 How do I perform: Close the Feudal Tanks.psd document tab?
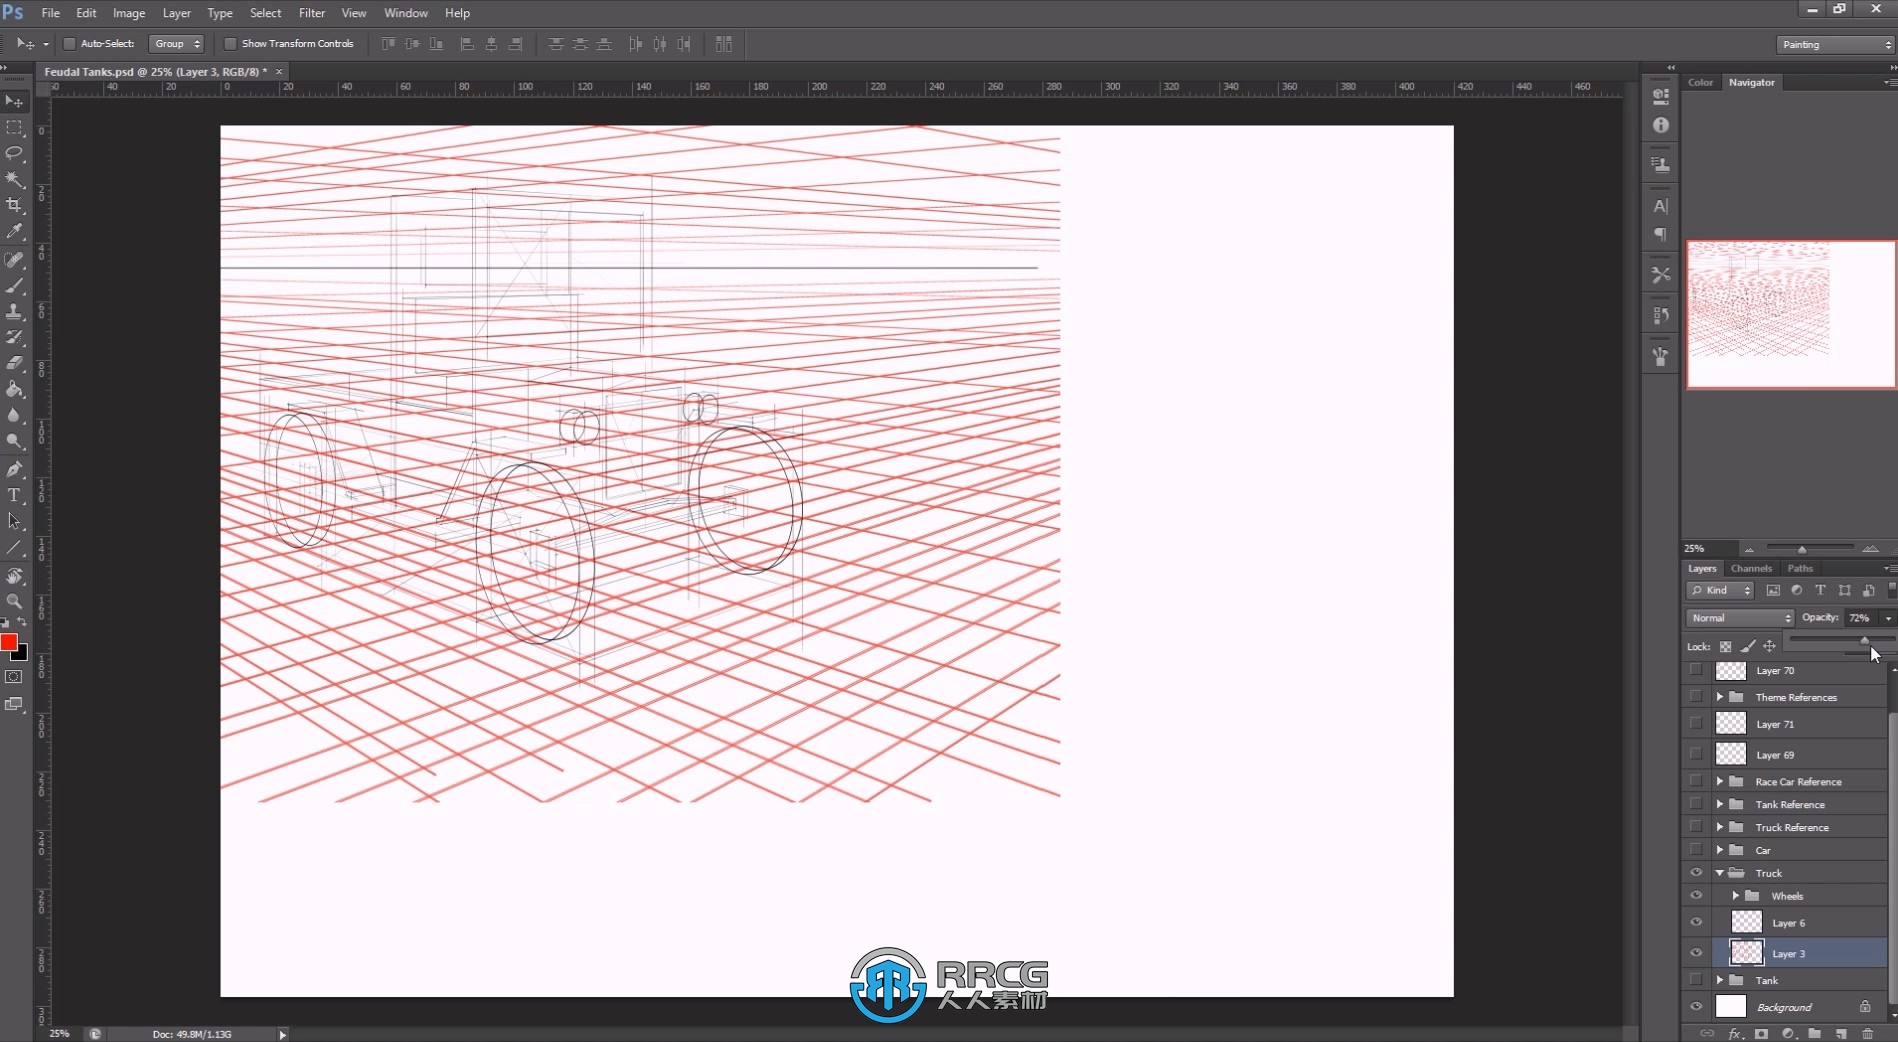[279, 72]
